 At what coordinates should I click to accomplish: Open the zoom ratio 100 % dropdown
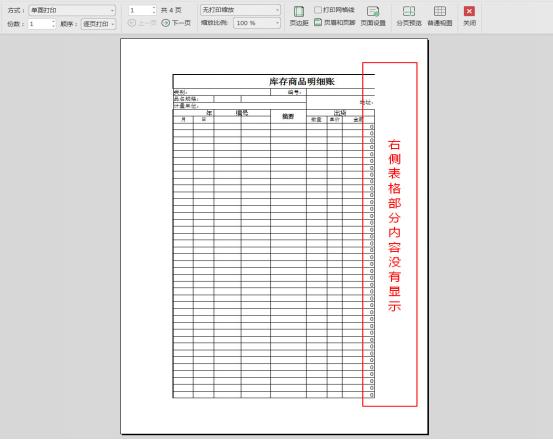[257, 23]
